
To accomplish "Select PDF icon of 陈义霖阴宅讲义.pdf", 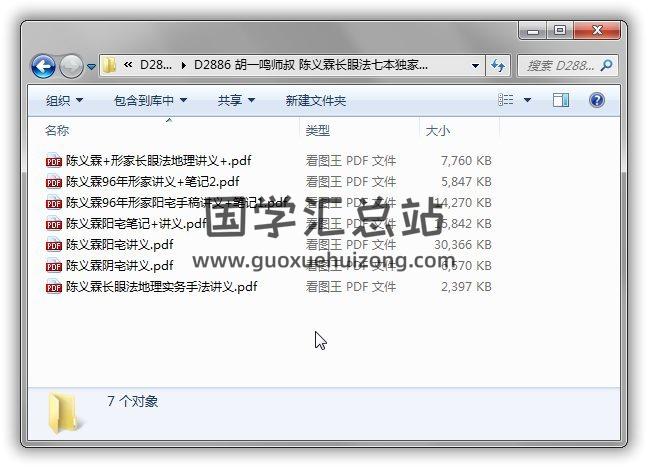I will [54, 266].
